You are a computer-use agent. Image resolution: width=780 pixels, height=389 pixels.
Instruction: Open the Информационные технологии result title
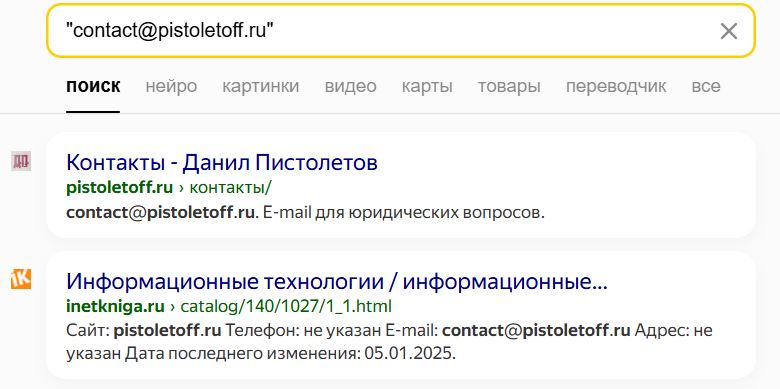(x=337, y=282)
